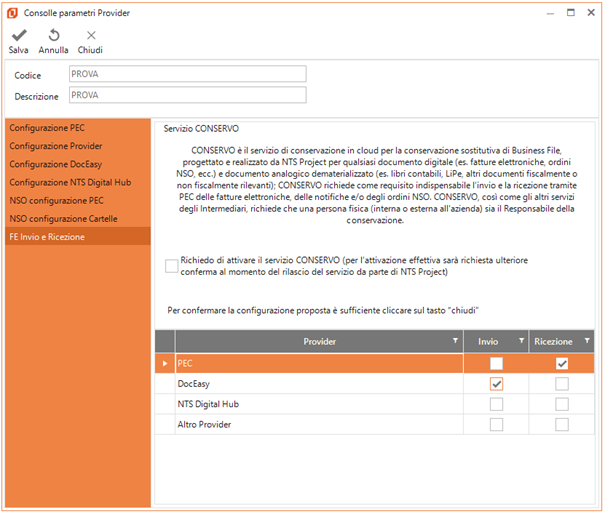Select NSO configurazione PEC section

pyautogui.click(x=78, y=200)
